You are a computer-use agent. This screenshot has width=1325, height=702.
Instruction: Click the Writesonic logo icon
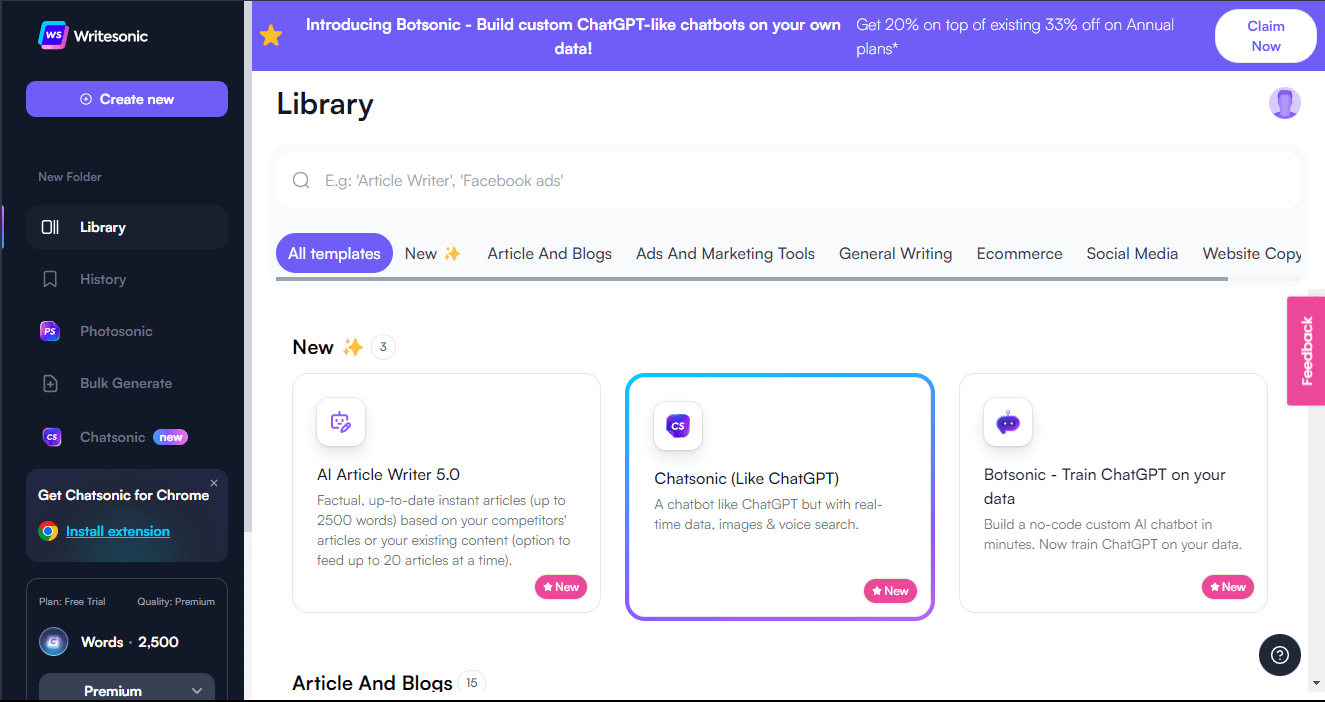53,35
